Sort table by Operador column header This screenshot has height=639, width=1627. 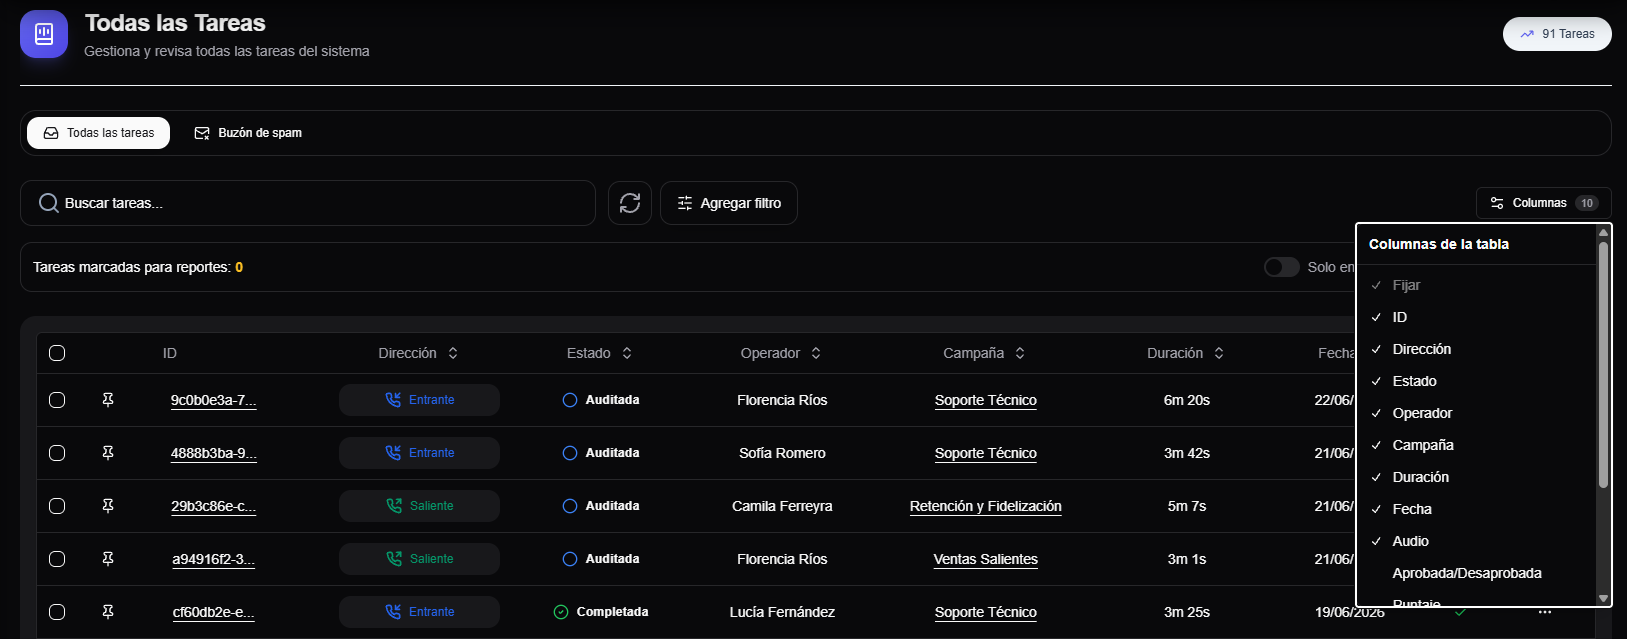781,353
